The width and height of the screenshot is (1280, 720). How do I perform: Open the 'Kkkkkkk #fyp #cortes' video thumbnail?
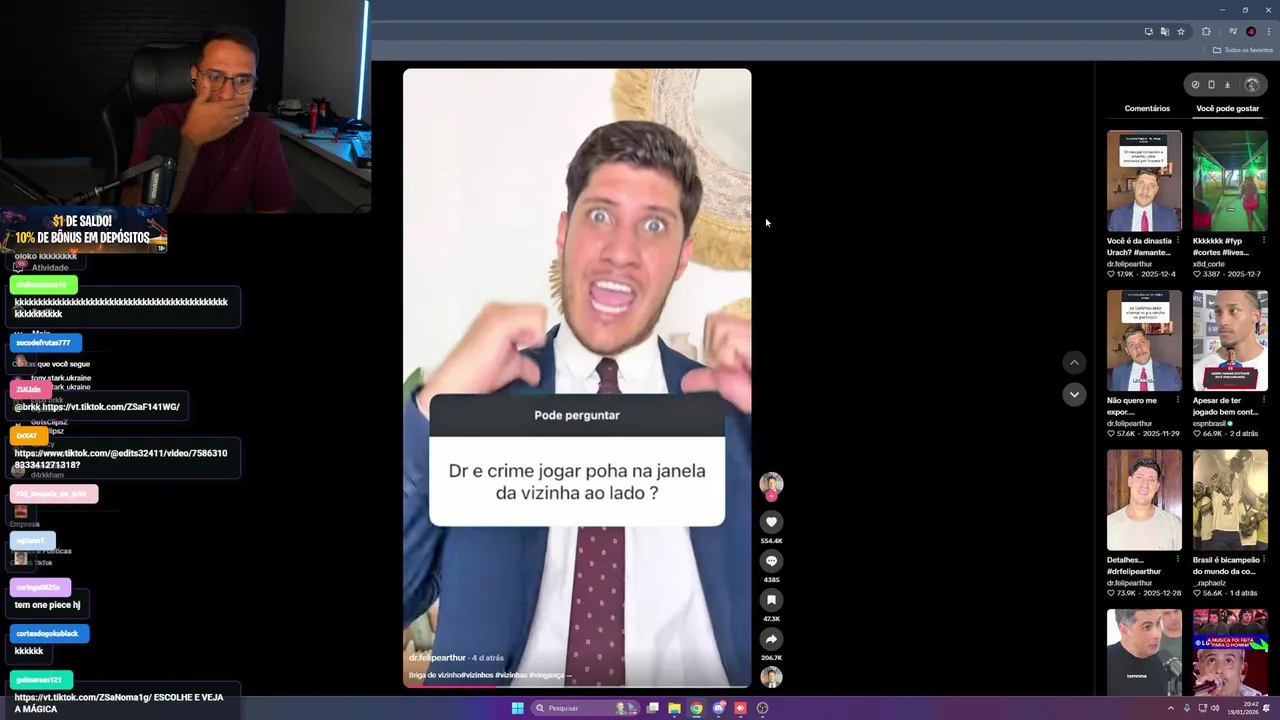pyautogui.click(x=1230, y=181)
